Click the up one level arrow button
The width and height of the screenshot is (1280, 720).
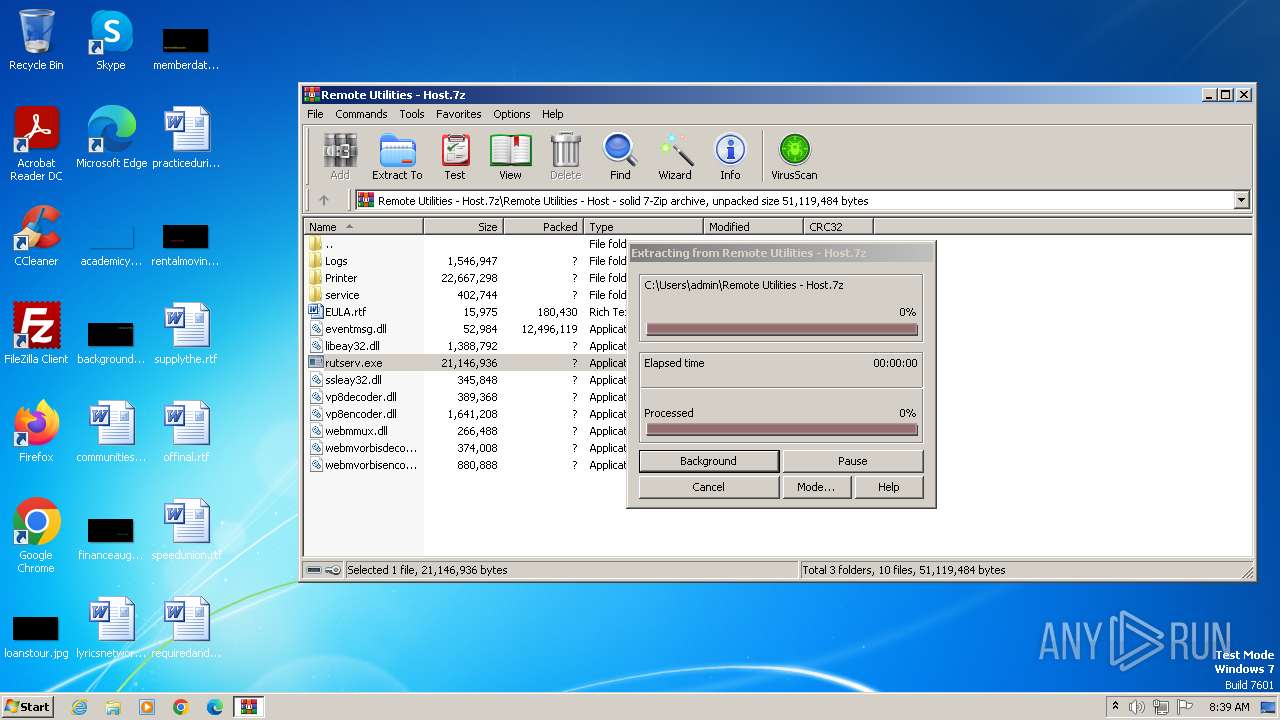[x=324, y=200]
